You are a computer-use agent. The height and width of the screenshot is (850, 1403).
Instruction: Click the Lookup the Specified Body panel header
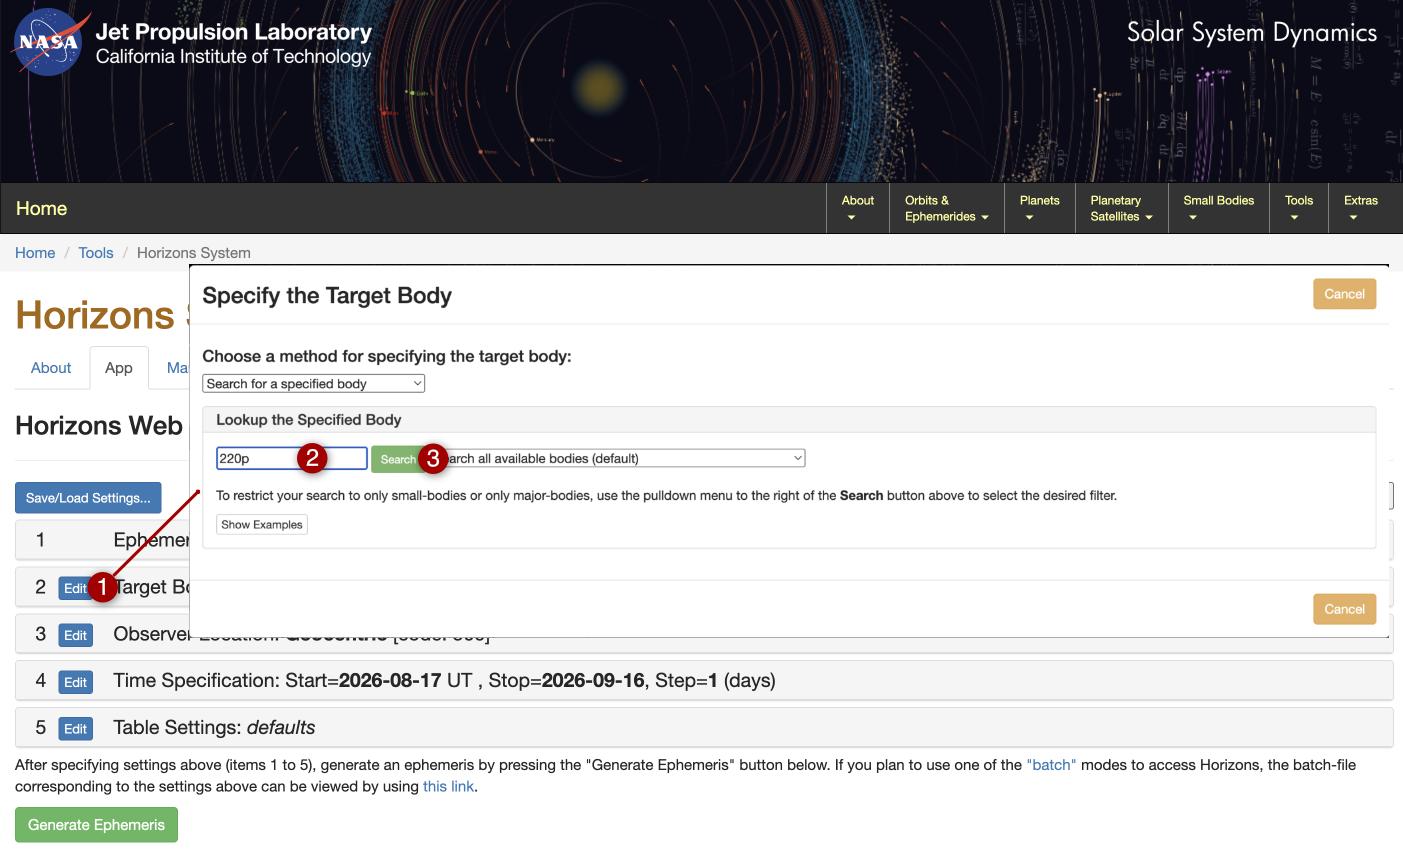[x=789, y=420]
